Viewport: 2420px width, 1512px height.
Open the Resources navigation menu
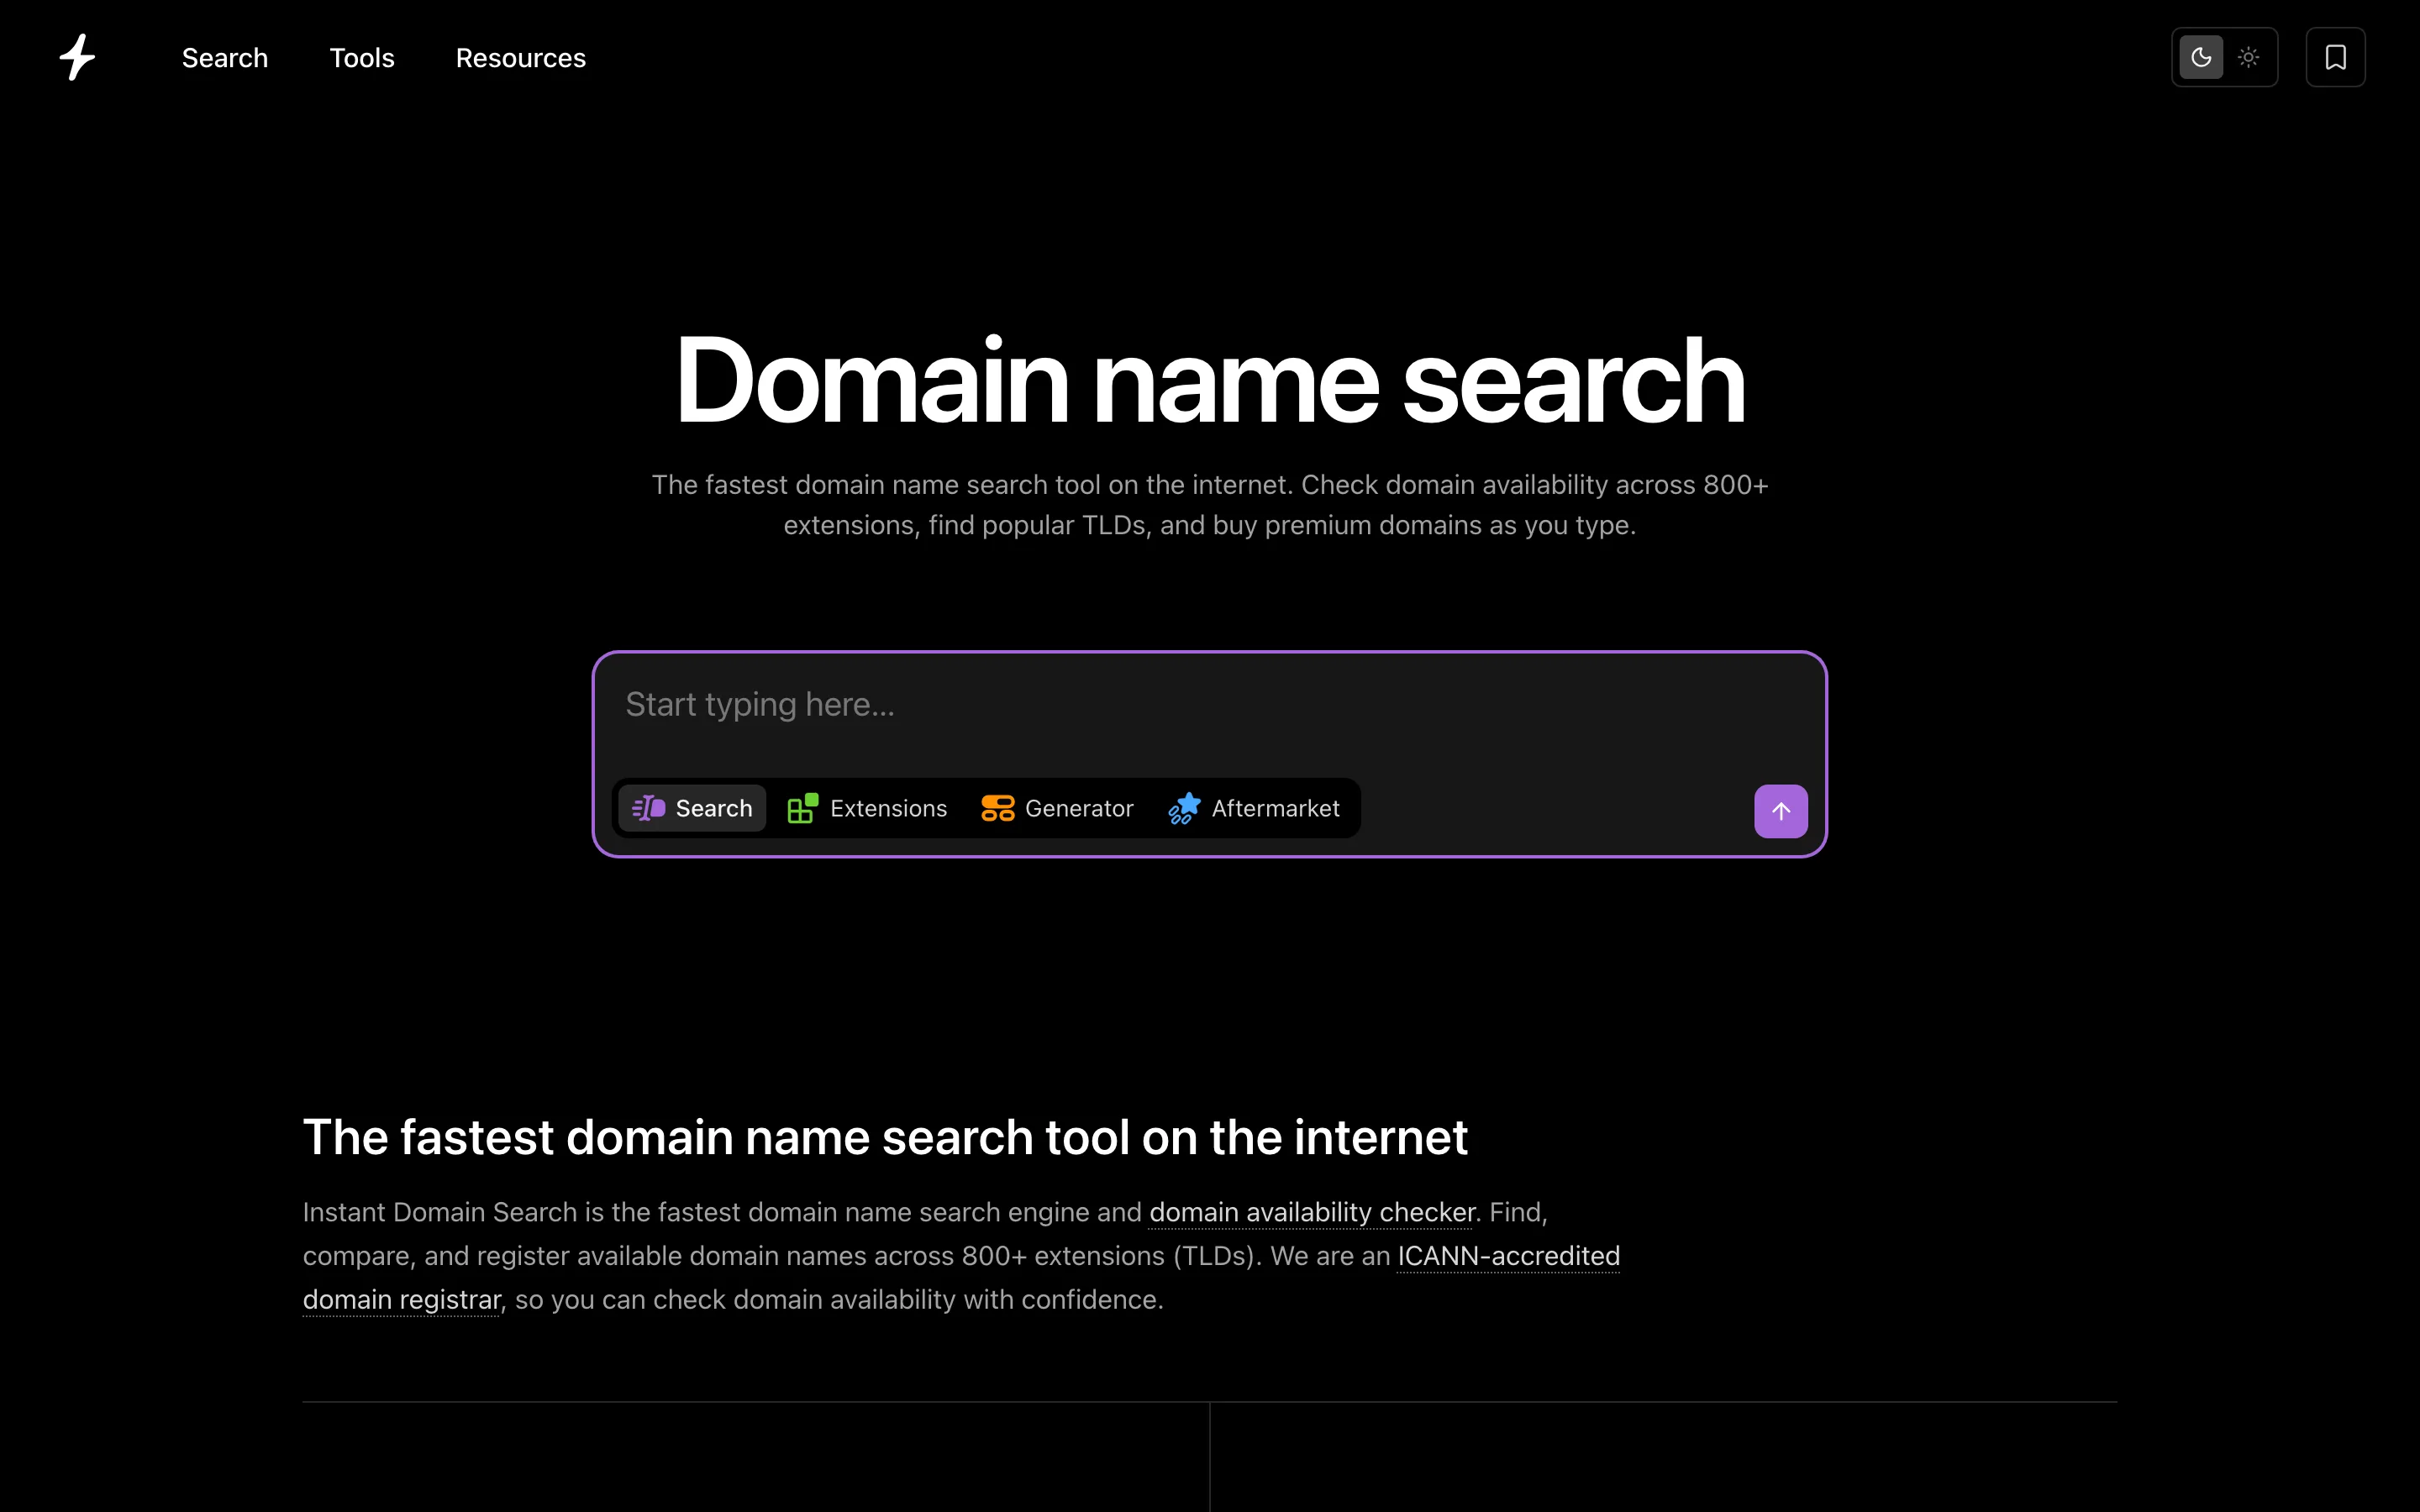[x=521, y=58]
